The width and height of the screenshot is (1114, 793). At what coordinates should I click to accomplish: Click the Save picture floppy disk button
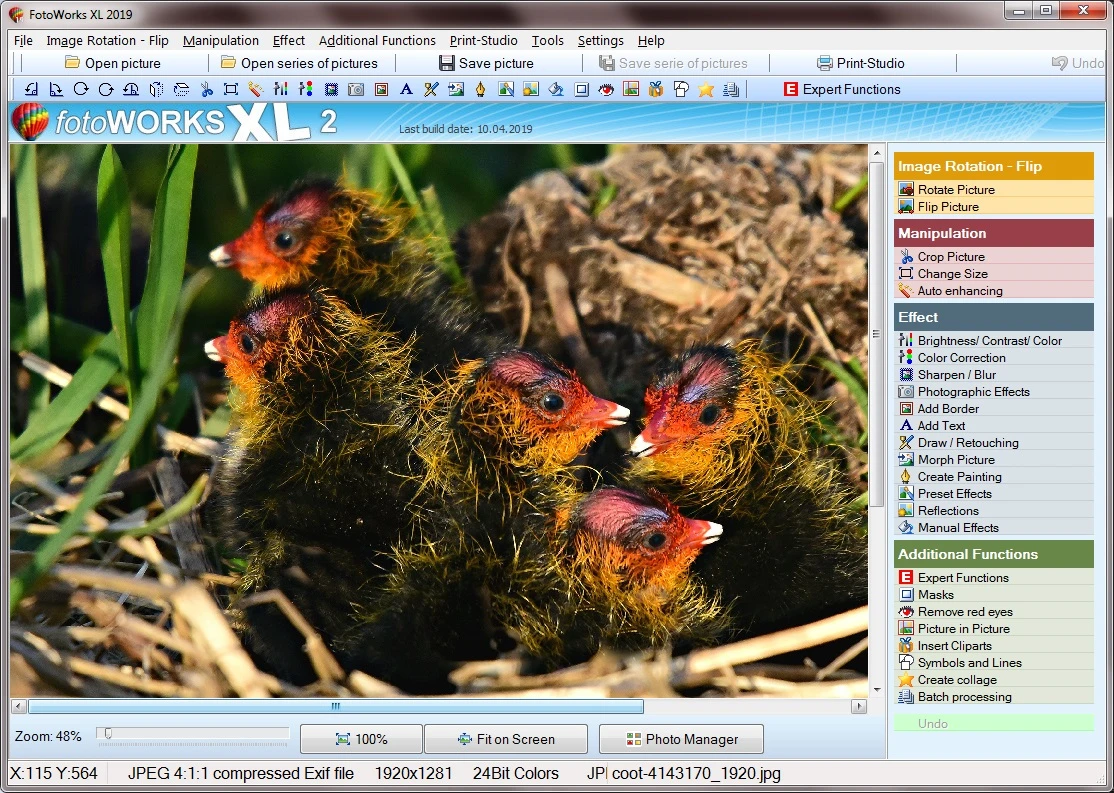[x=486, y=63]
